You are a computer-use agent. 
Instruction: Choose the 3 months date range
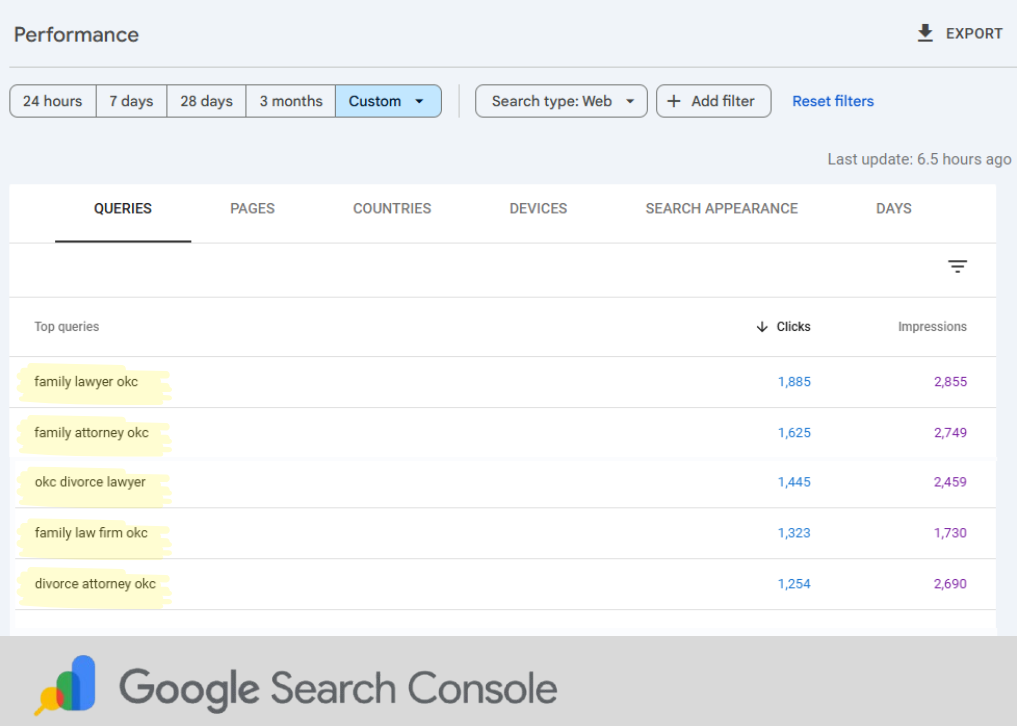[290, 101]
